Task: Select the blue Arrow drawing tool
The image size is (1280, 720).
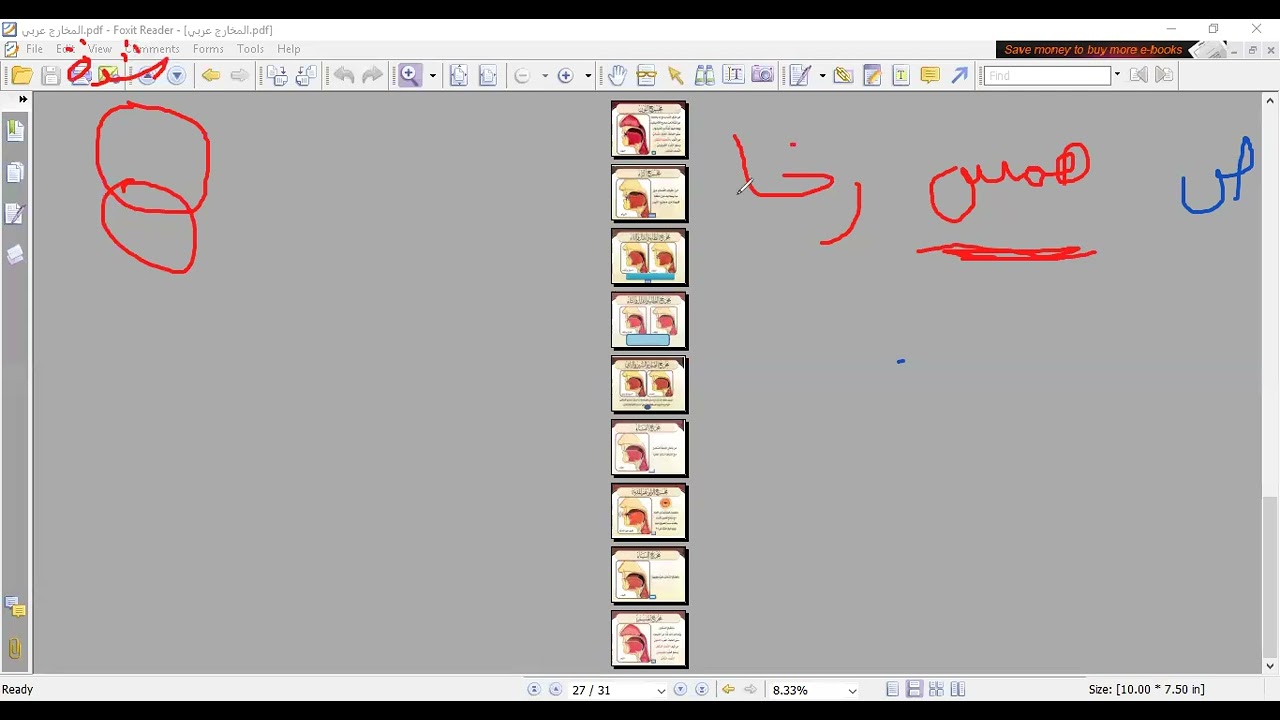Action: pyautogui.click(x=959, y=76)
